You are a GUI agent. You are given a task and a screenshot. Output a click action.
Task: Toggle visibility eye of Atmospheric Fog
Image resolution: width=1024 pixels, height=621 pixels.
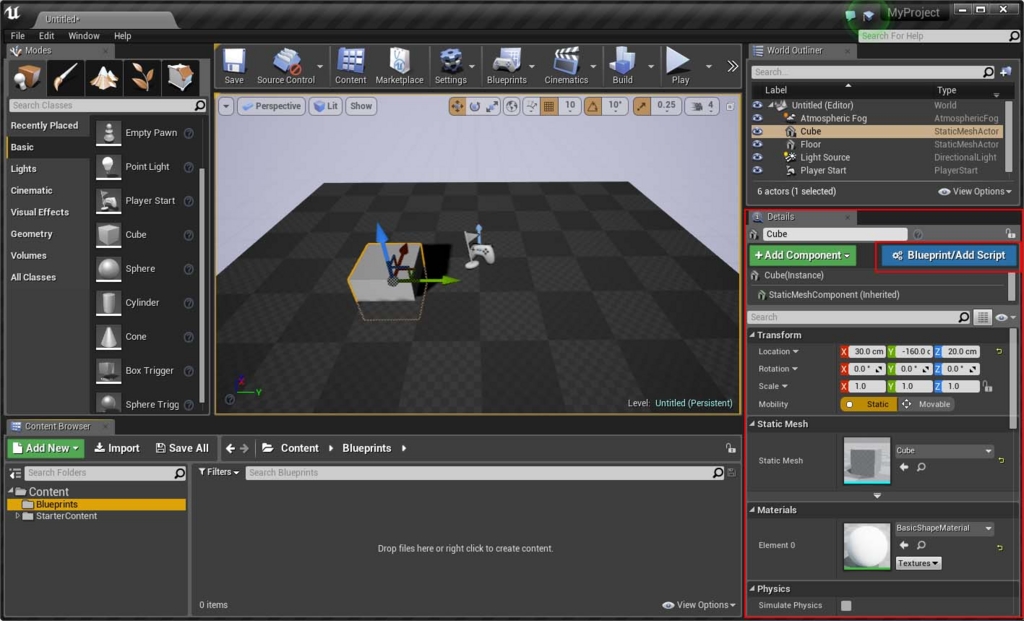pyautogui.click(x=757, y=118)
